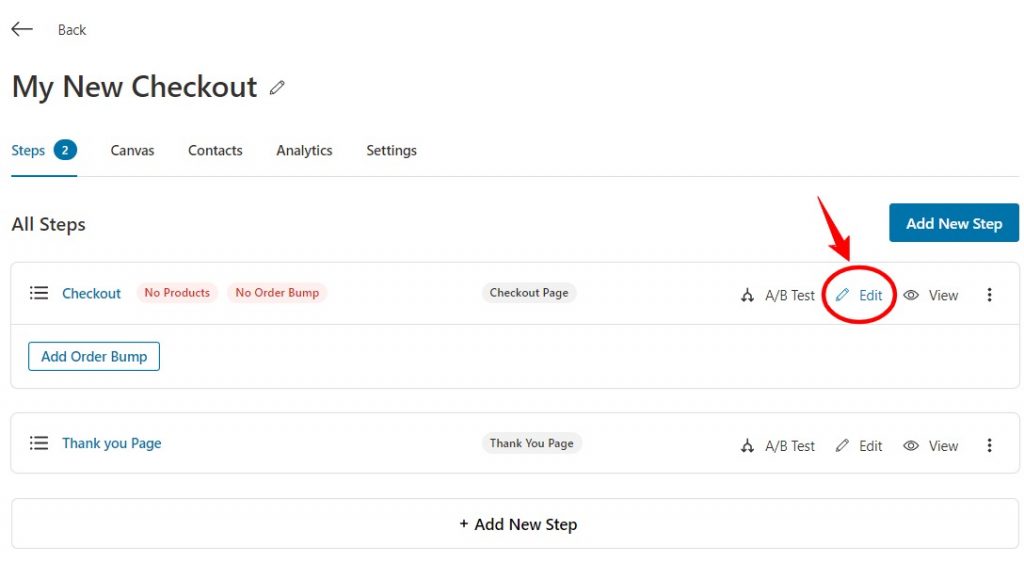Click Edit pencil on Thank you Page row
The width and height of the screenshot is (1024, 563).
[x=842, y=445]
